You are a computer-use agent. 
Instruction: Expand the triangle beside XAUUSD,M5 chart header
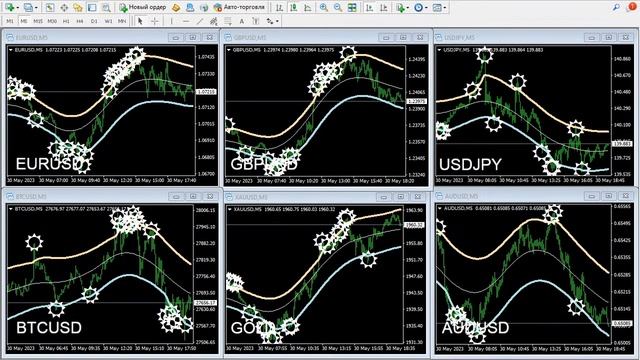pos(229,209)
